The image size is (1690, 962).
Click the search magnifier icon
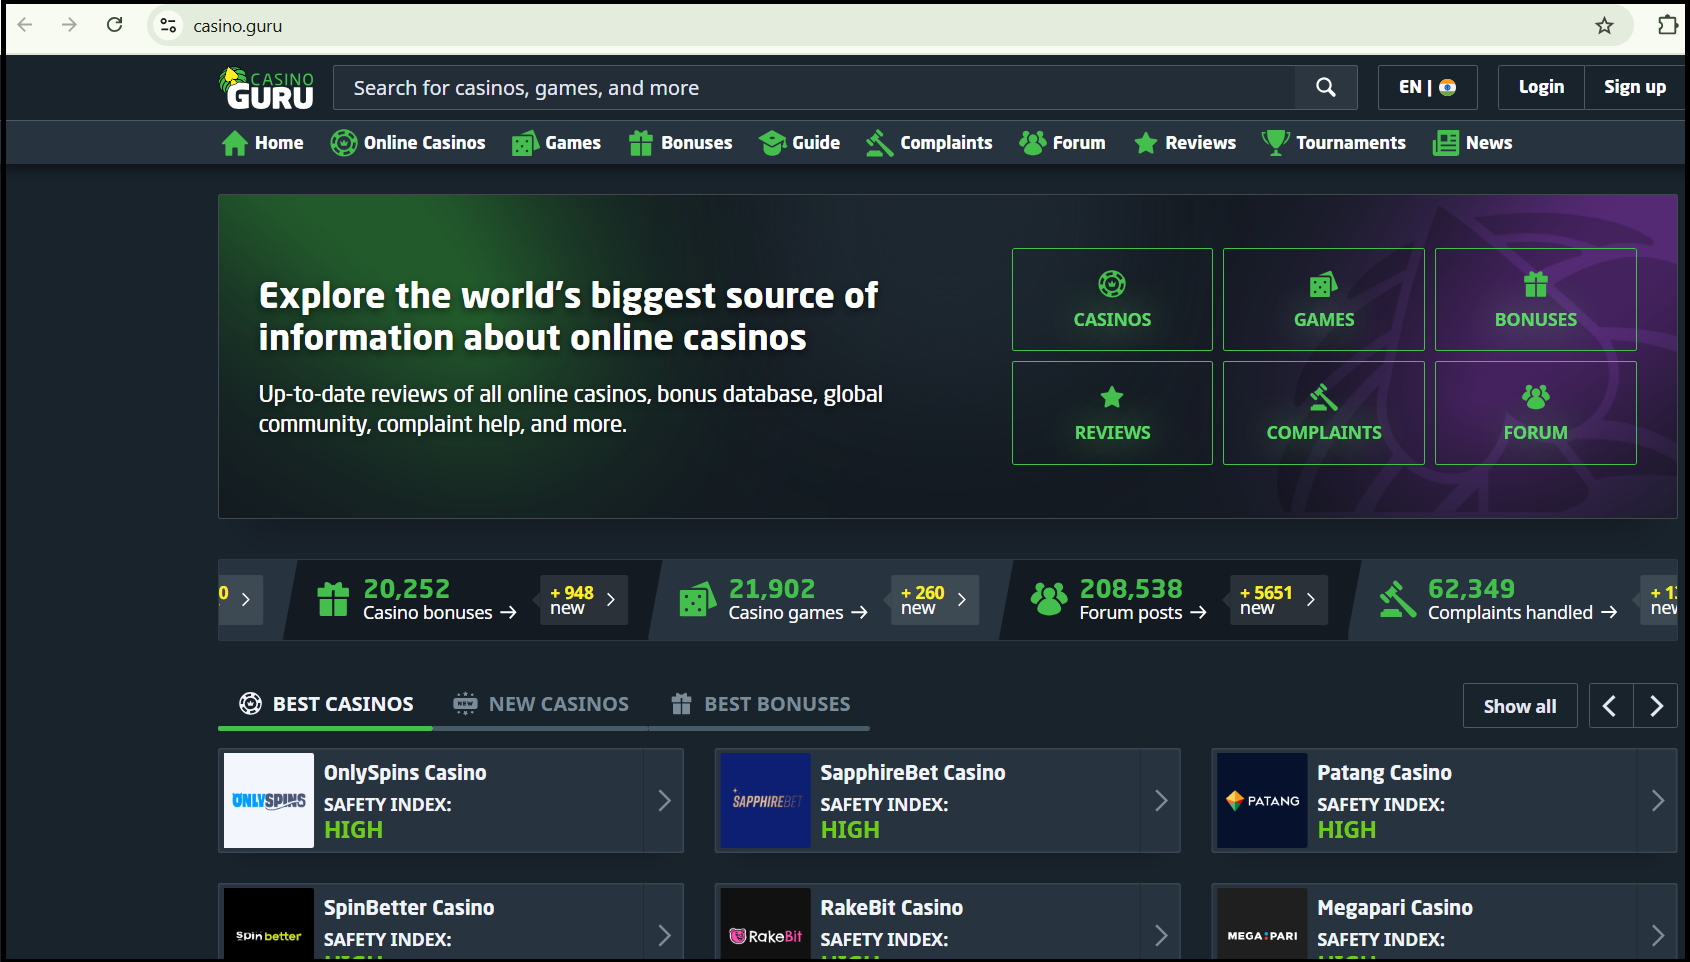(1326, 87)
